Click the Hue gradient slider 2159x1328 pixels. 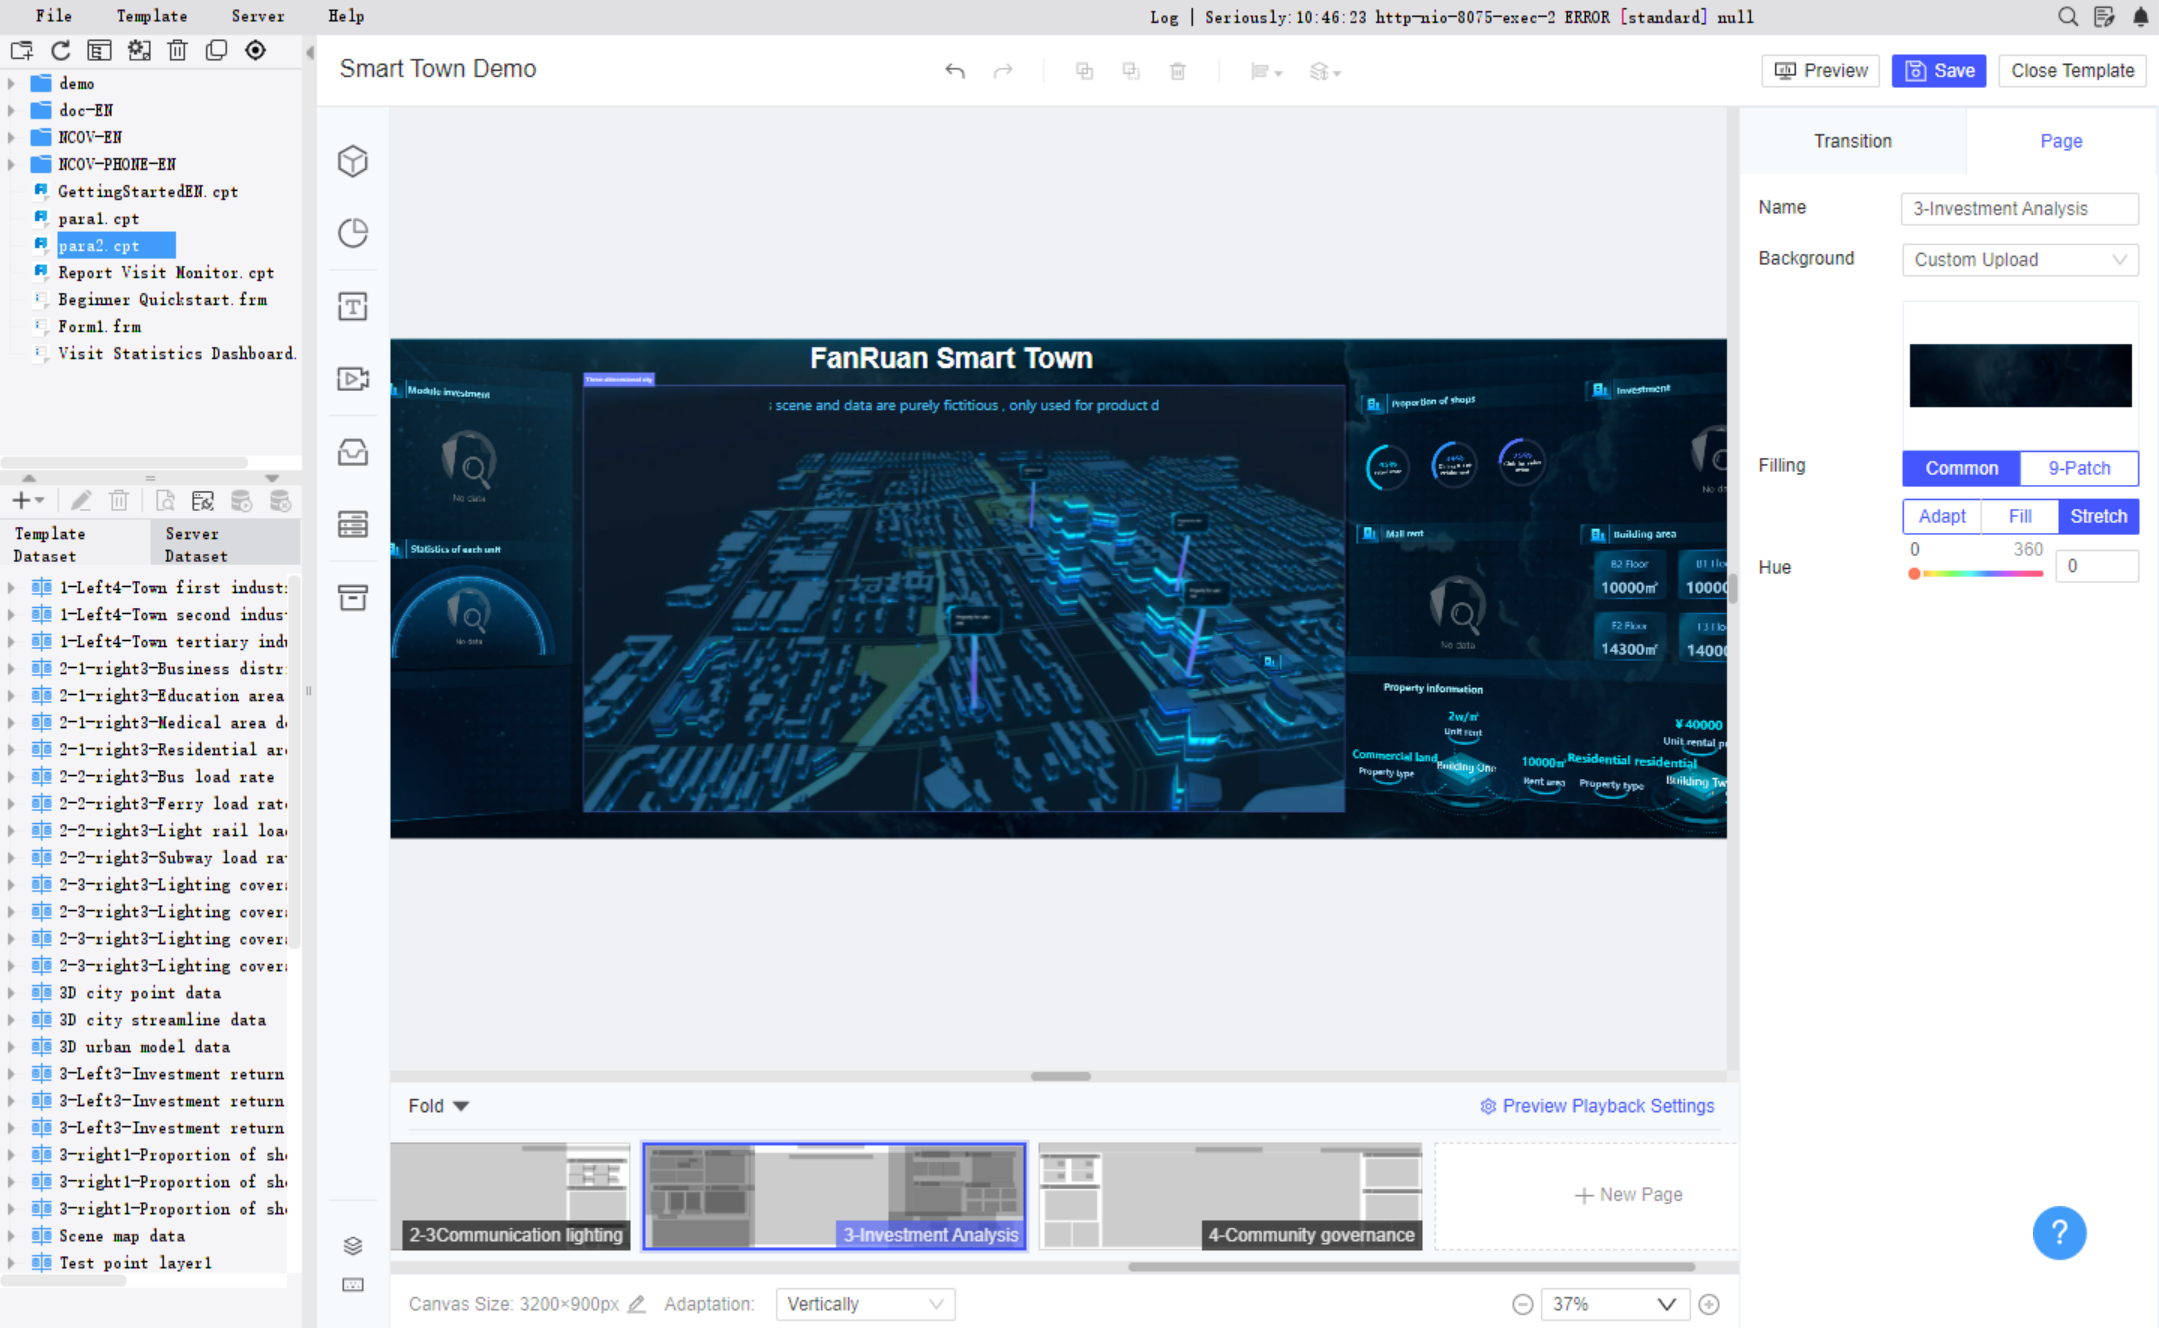tap(1977, 574)
